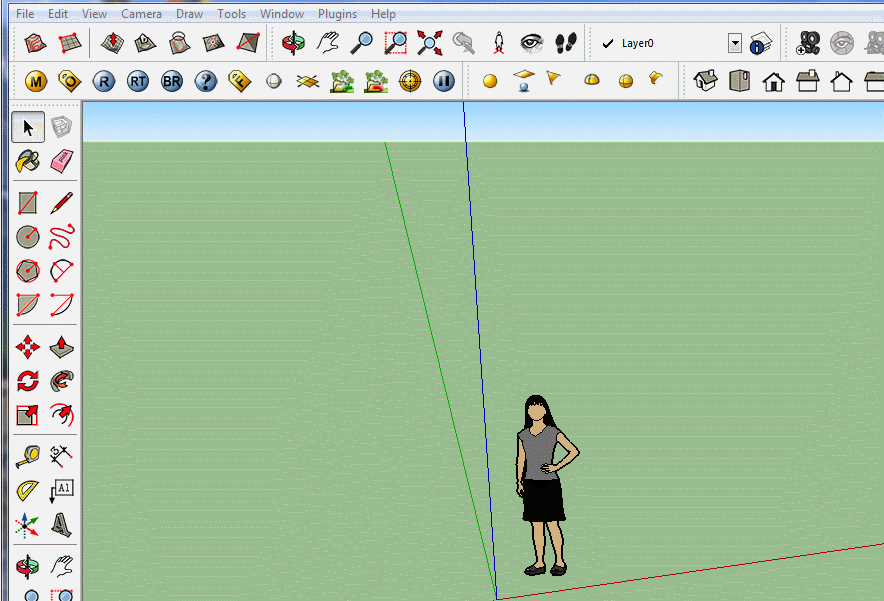Image resolution: width=884 pixels, height=601 pixels.
Task: Select the Protractor tool
Action: coord(28,490)
